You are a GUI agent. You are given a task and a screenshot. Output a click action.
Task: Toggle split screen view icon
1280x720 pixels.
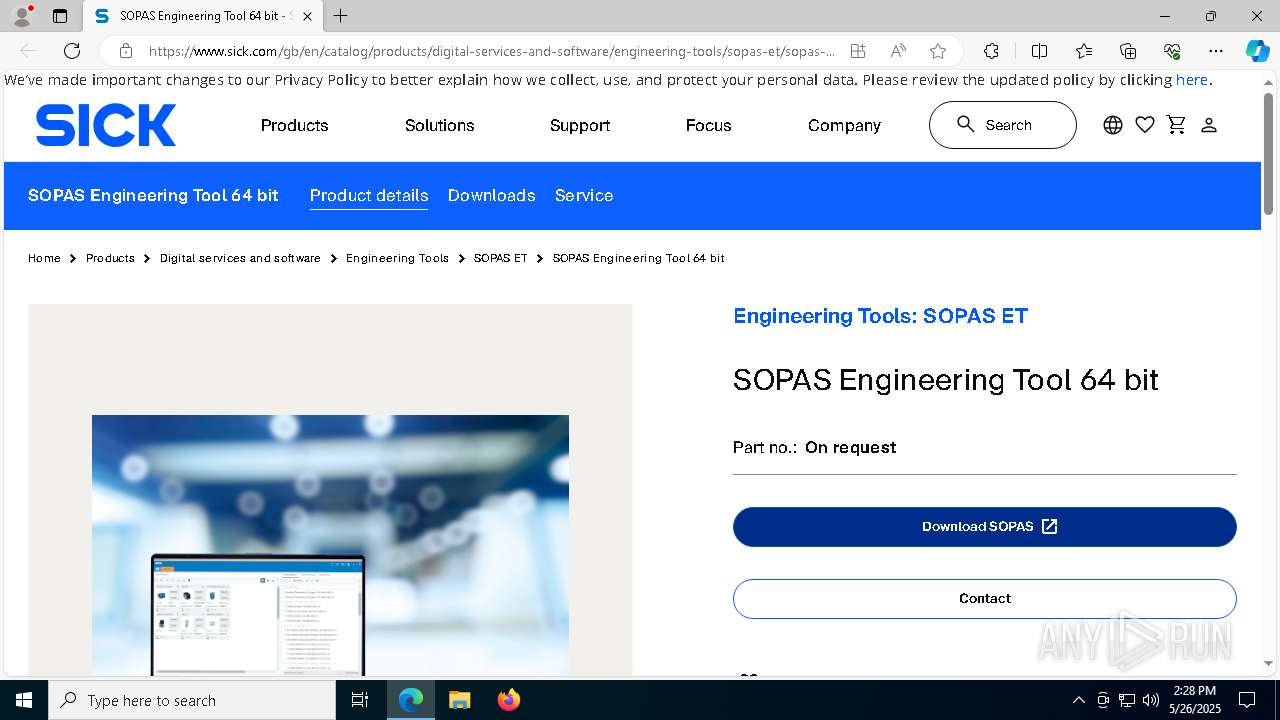click(x=1039, y=51)
